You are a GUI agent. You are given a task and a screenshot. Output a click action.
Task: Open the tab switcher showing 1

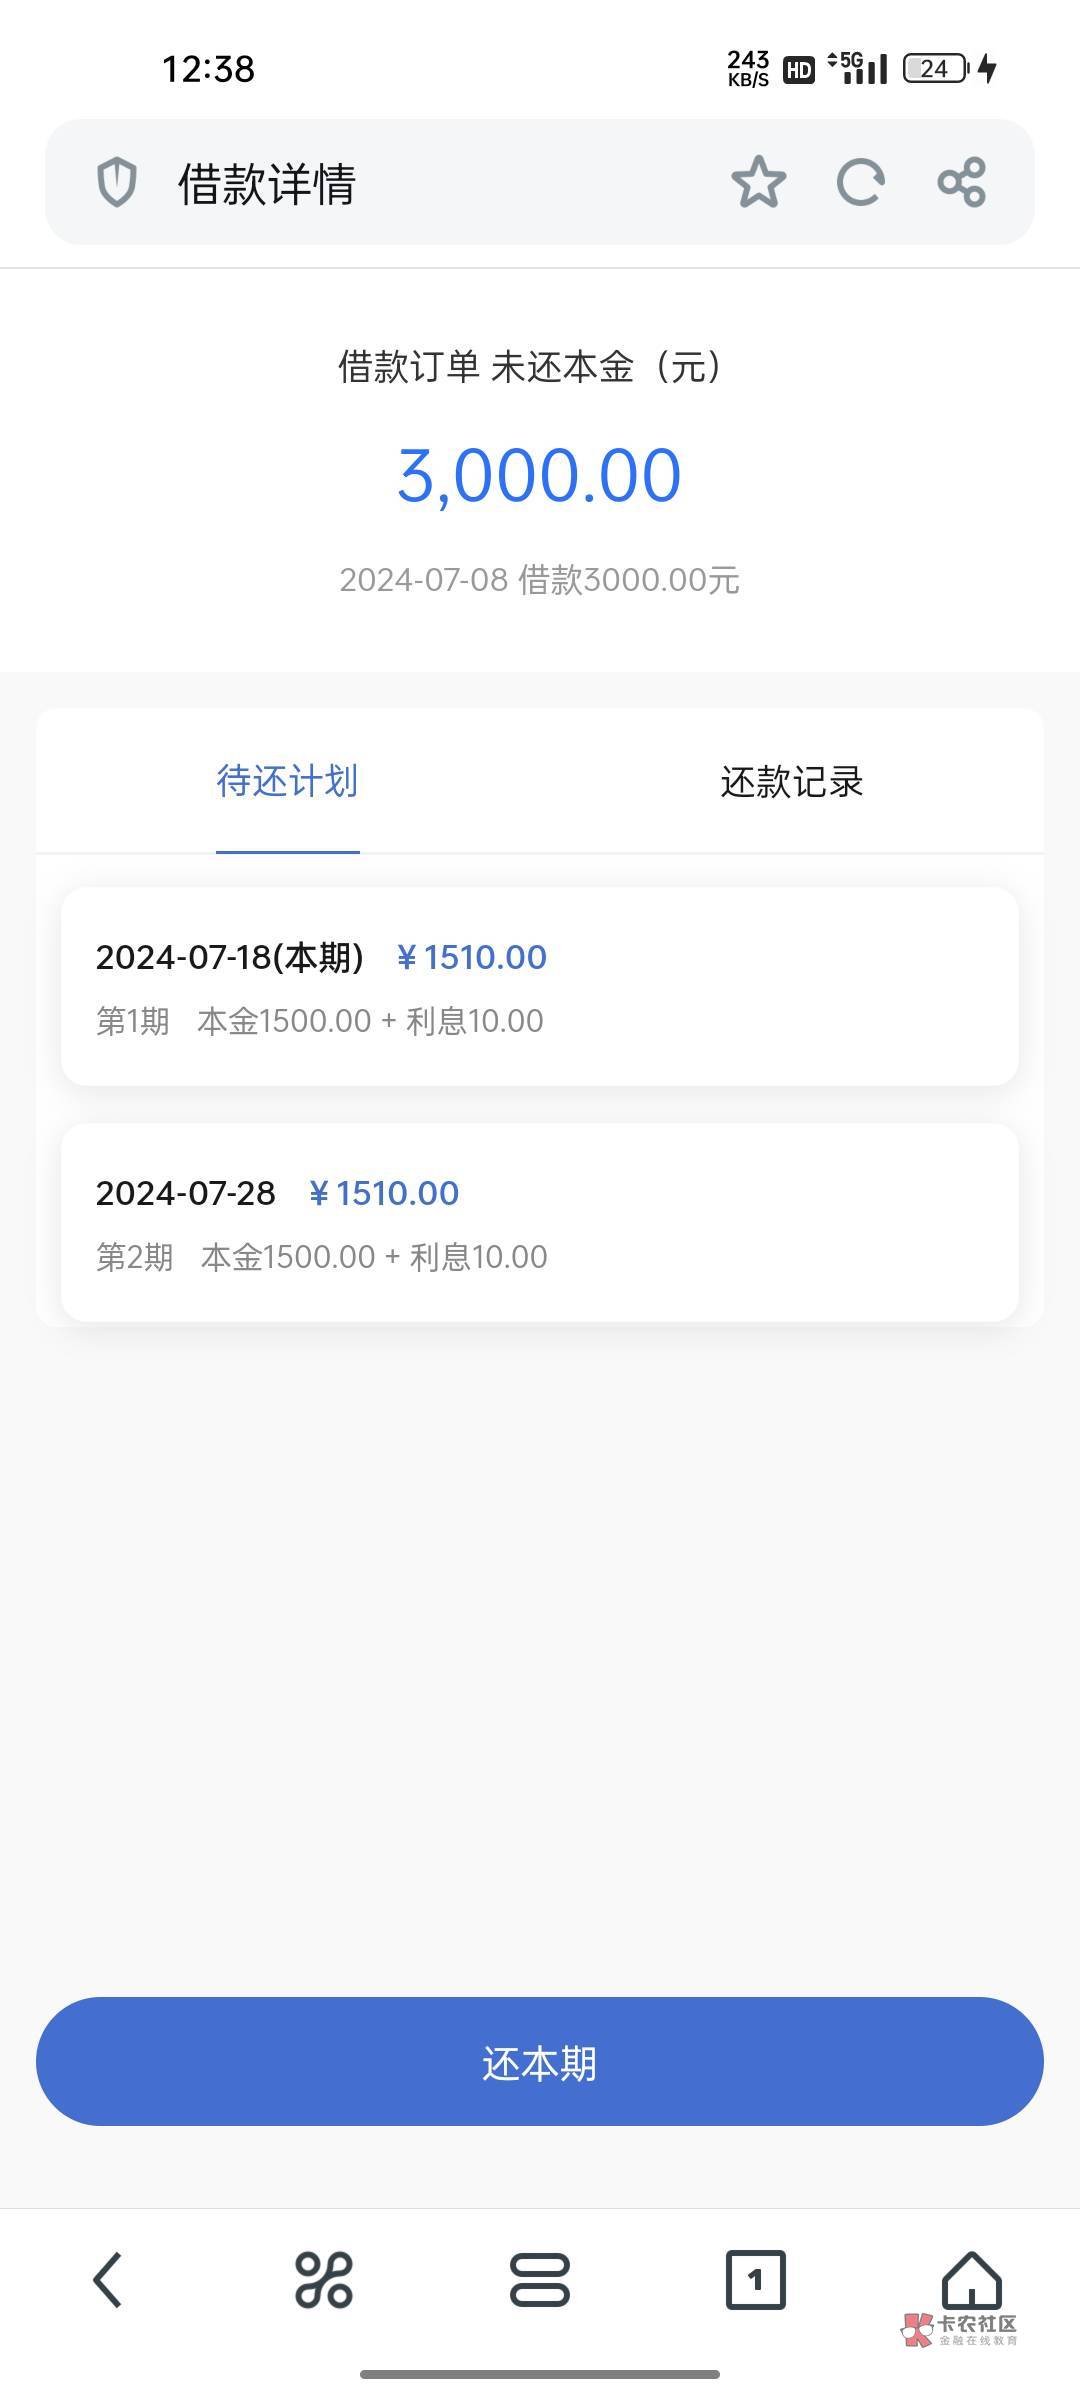pyautogui.click(x=755, y=2280)
